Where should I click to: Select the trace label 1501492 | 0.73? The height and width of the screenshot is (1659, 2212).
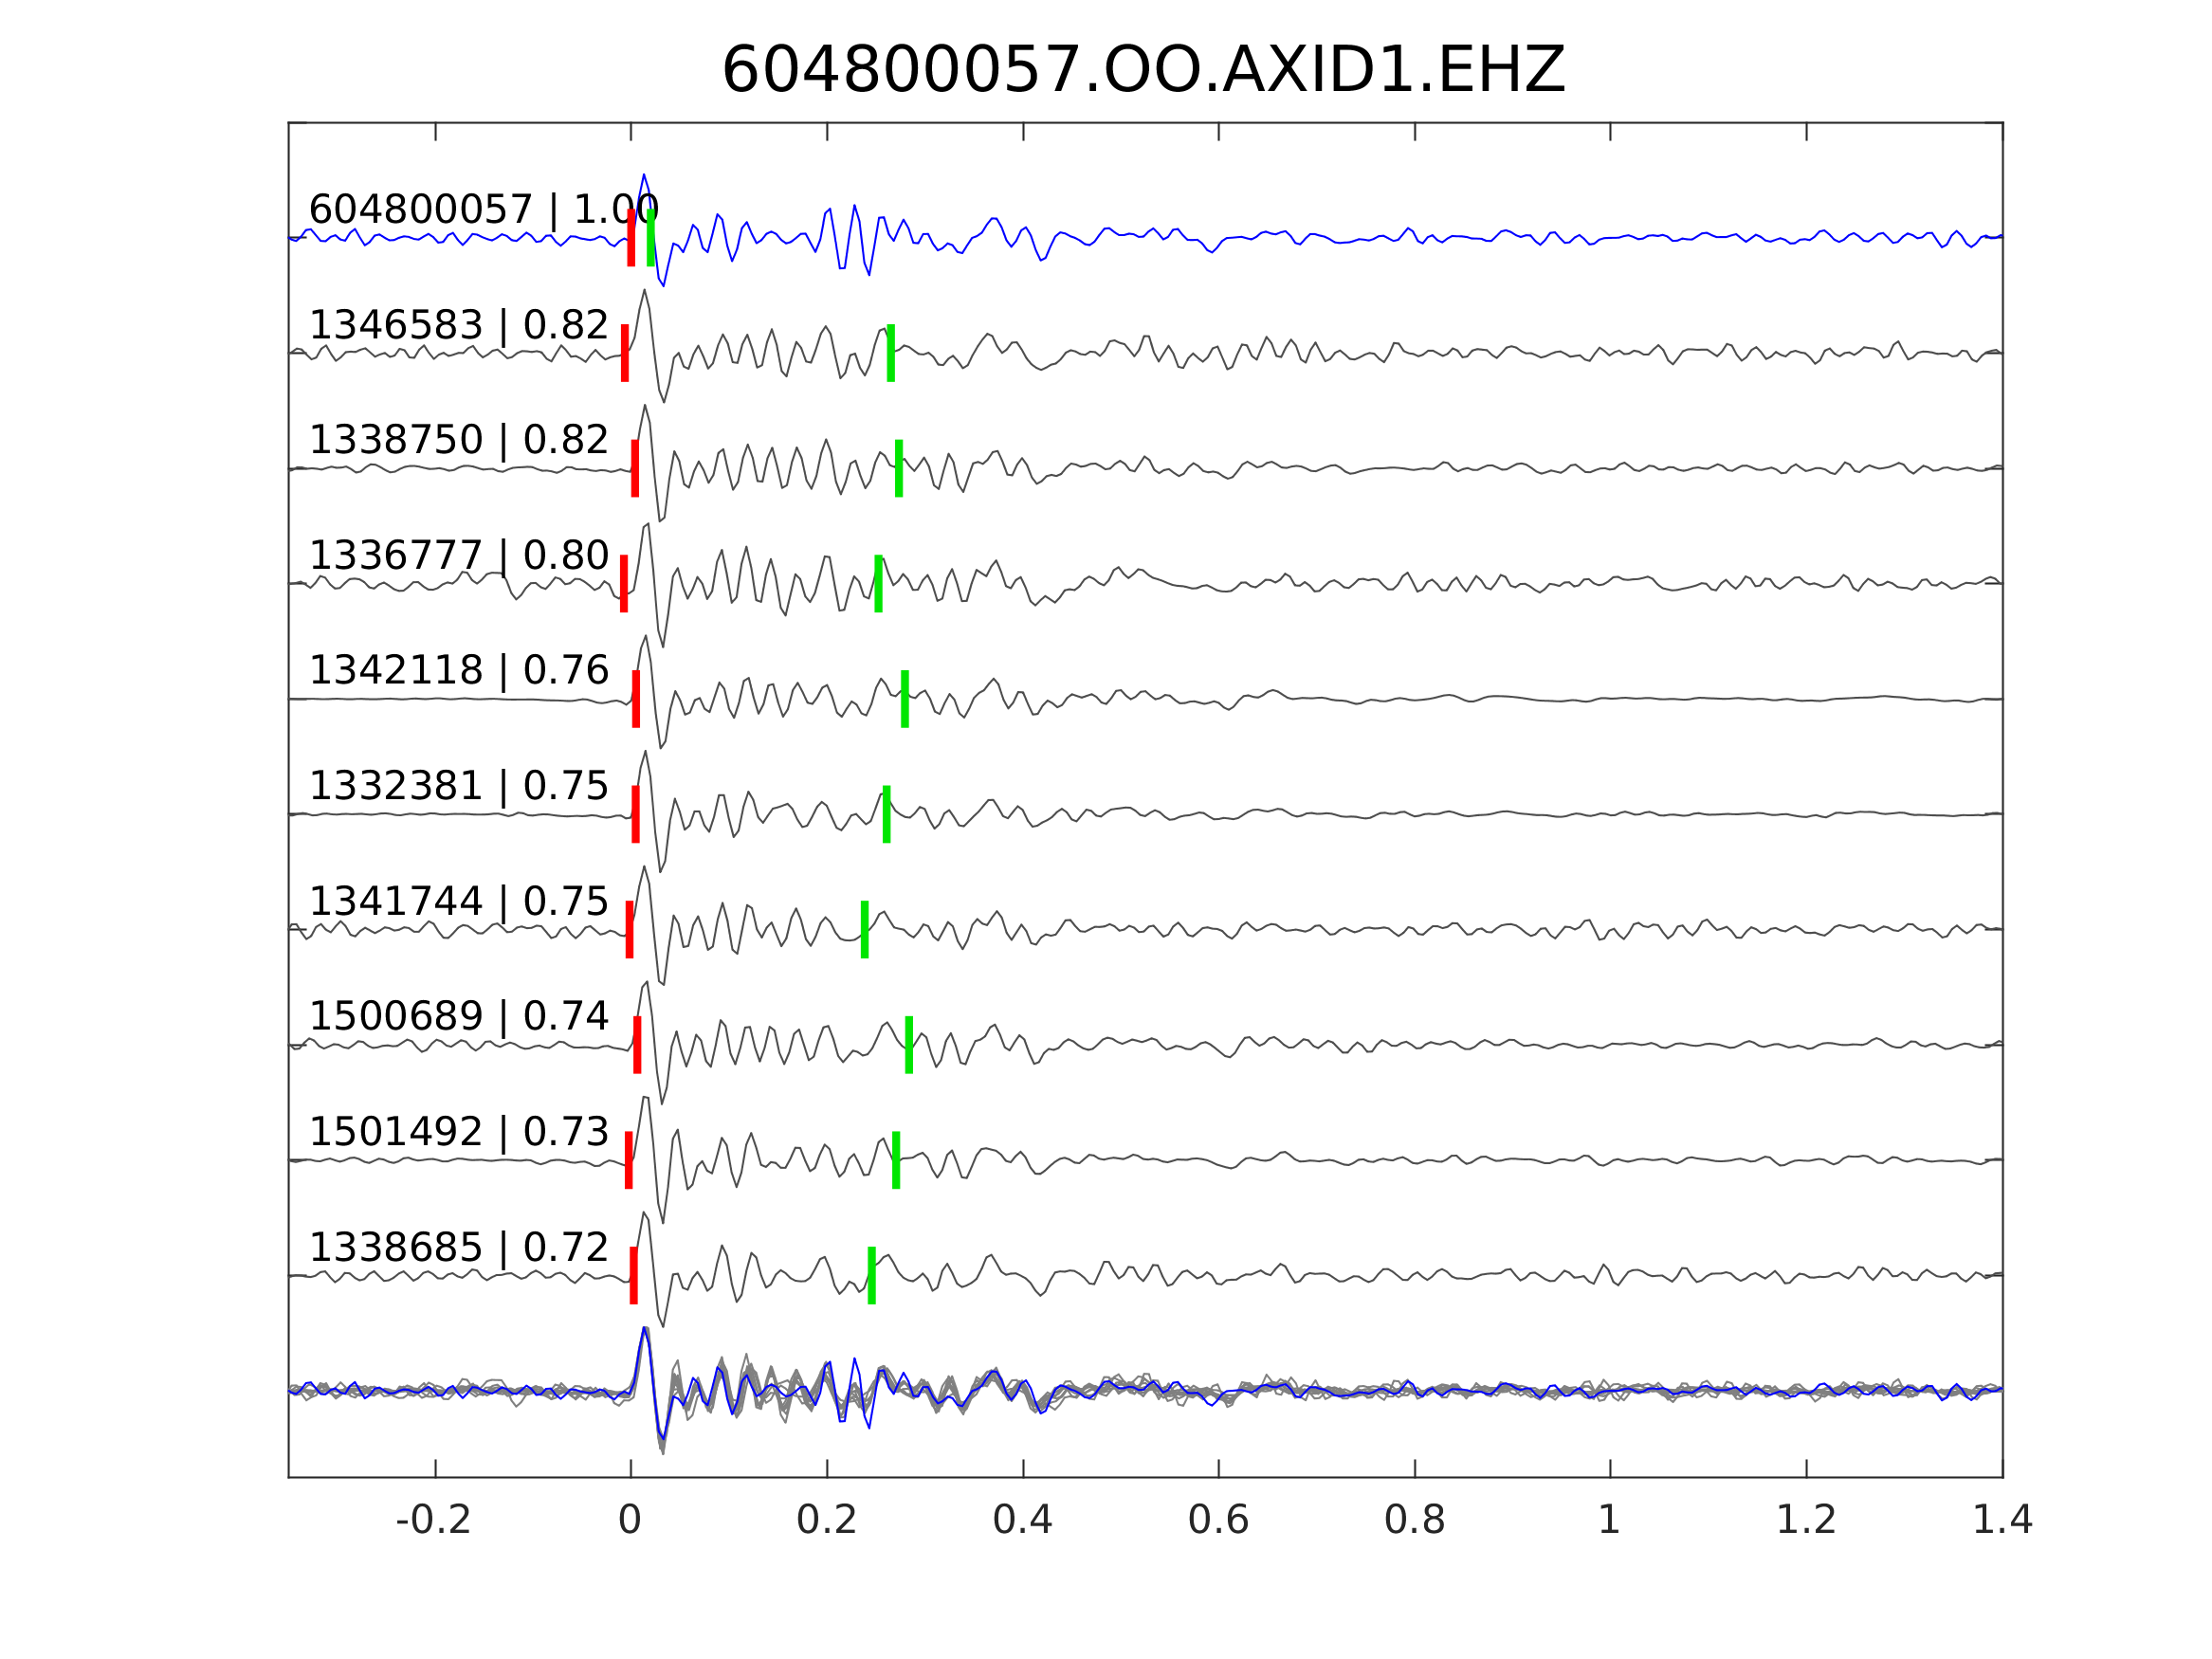[x=458, y=1132]
